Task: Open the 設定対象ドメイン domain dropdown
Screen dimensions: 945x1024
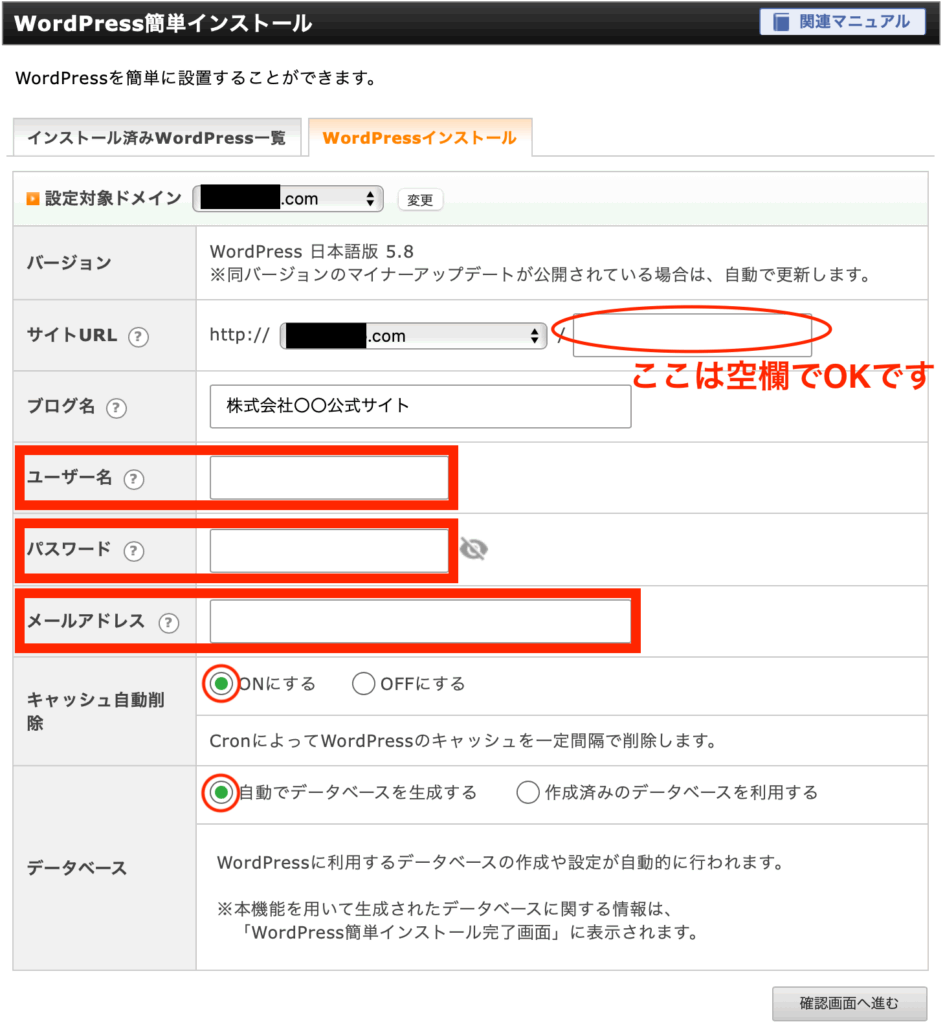Action: click(288, 199)
